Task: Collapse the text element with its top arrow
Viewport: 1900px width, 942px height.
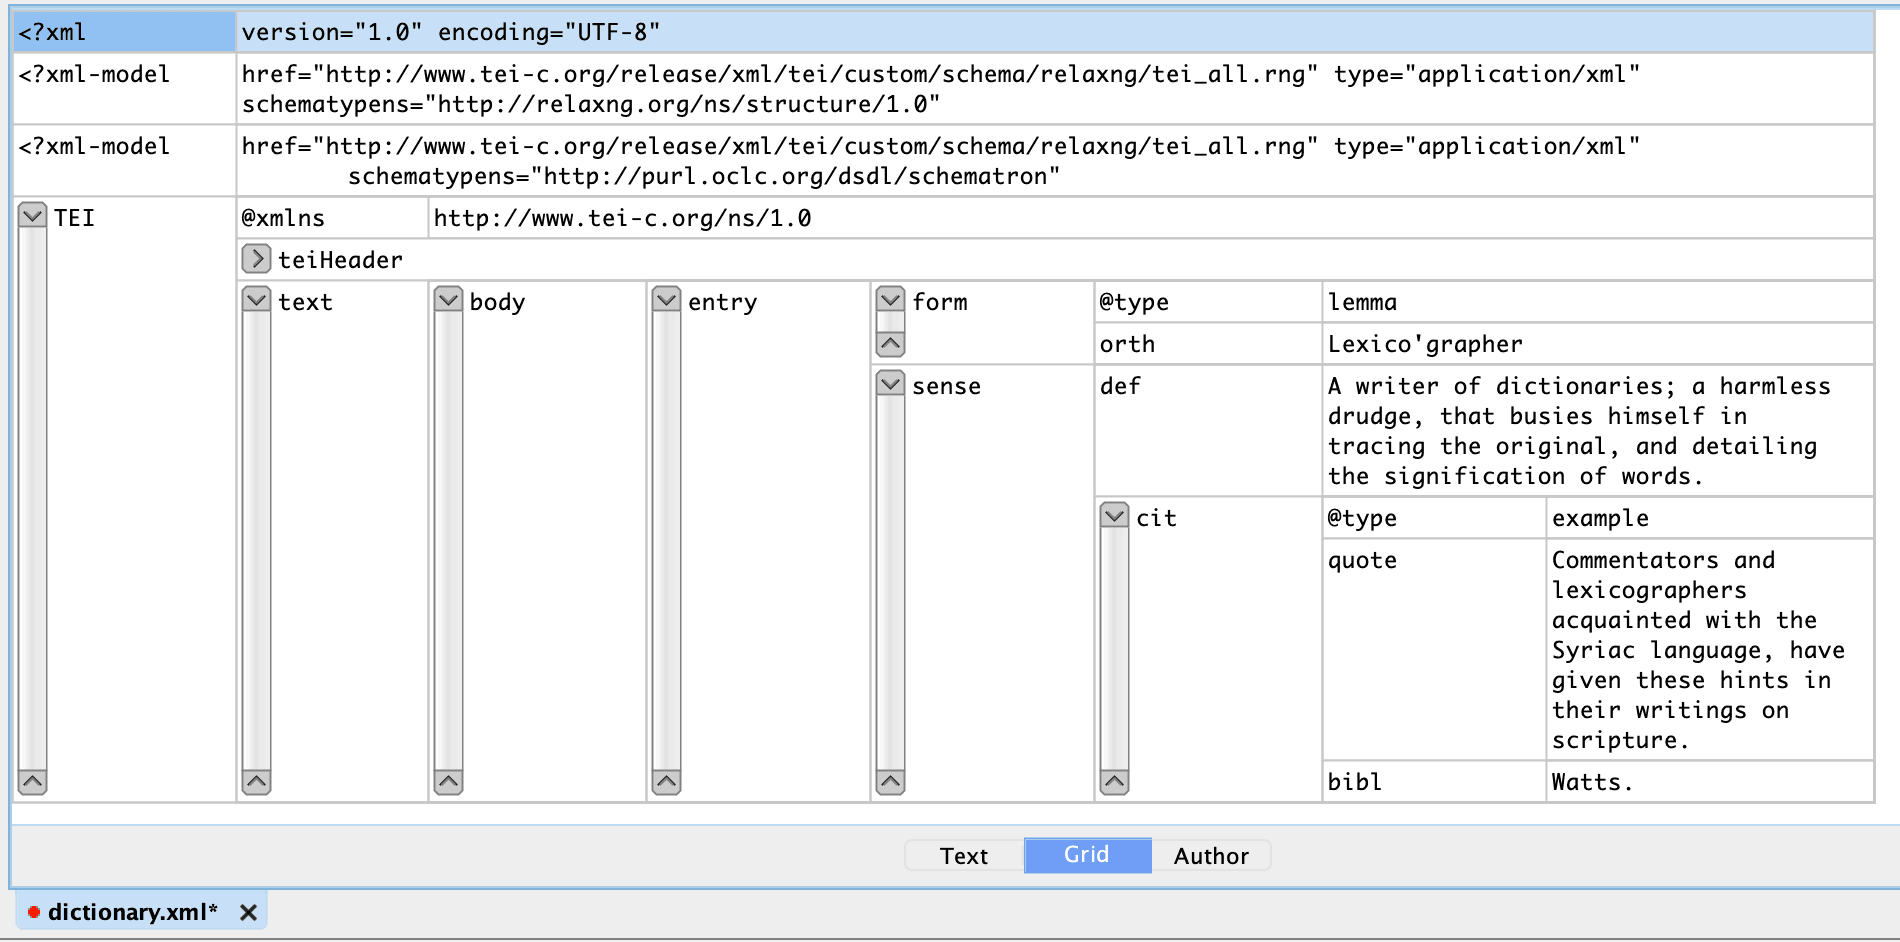Action: tap(256, 300)
